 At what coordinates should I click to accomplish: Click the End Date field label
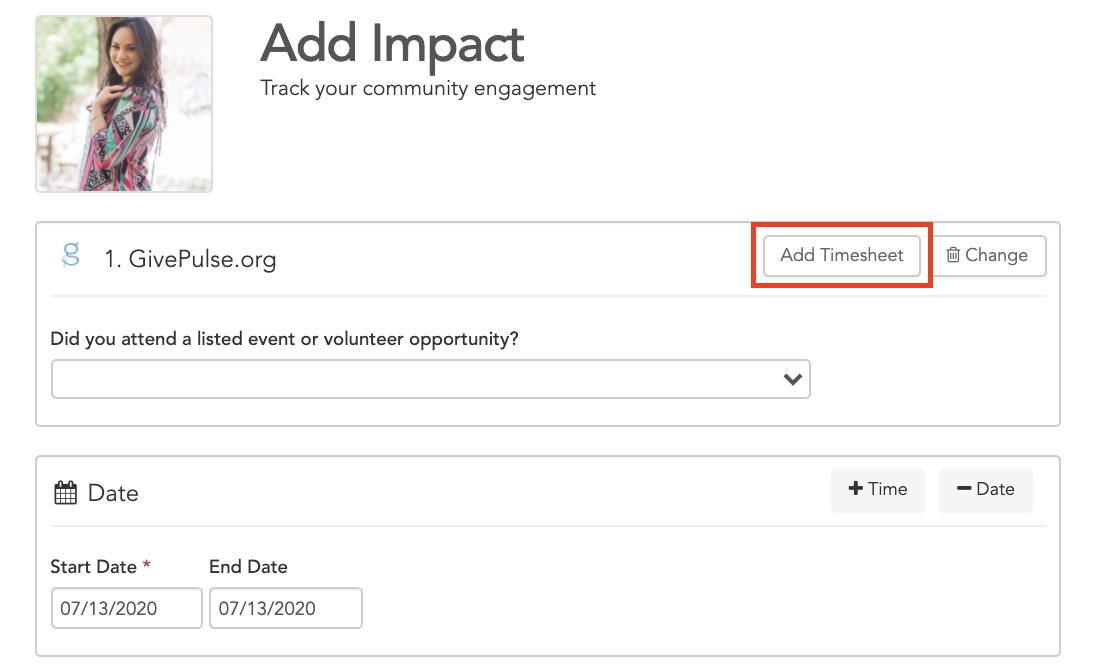click(x=248, y=567)
